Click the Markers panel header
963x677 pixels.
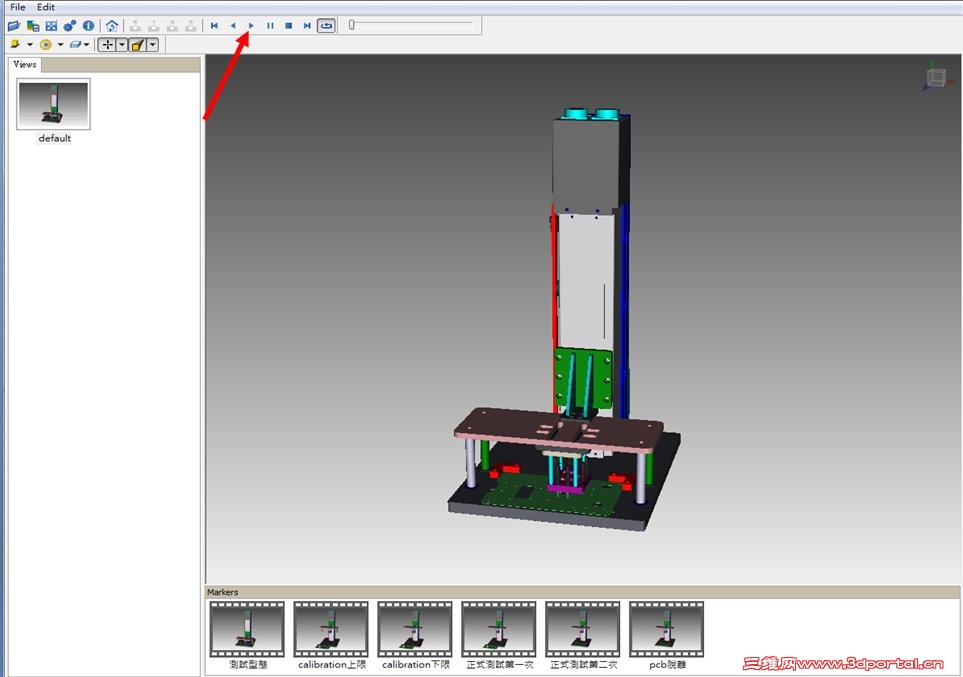click(582, 592)
